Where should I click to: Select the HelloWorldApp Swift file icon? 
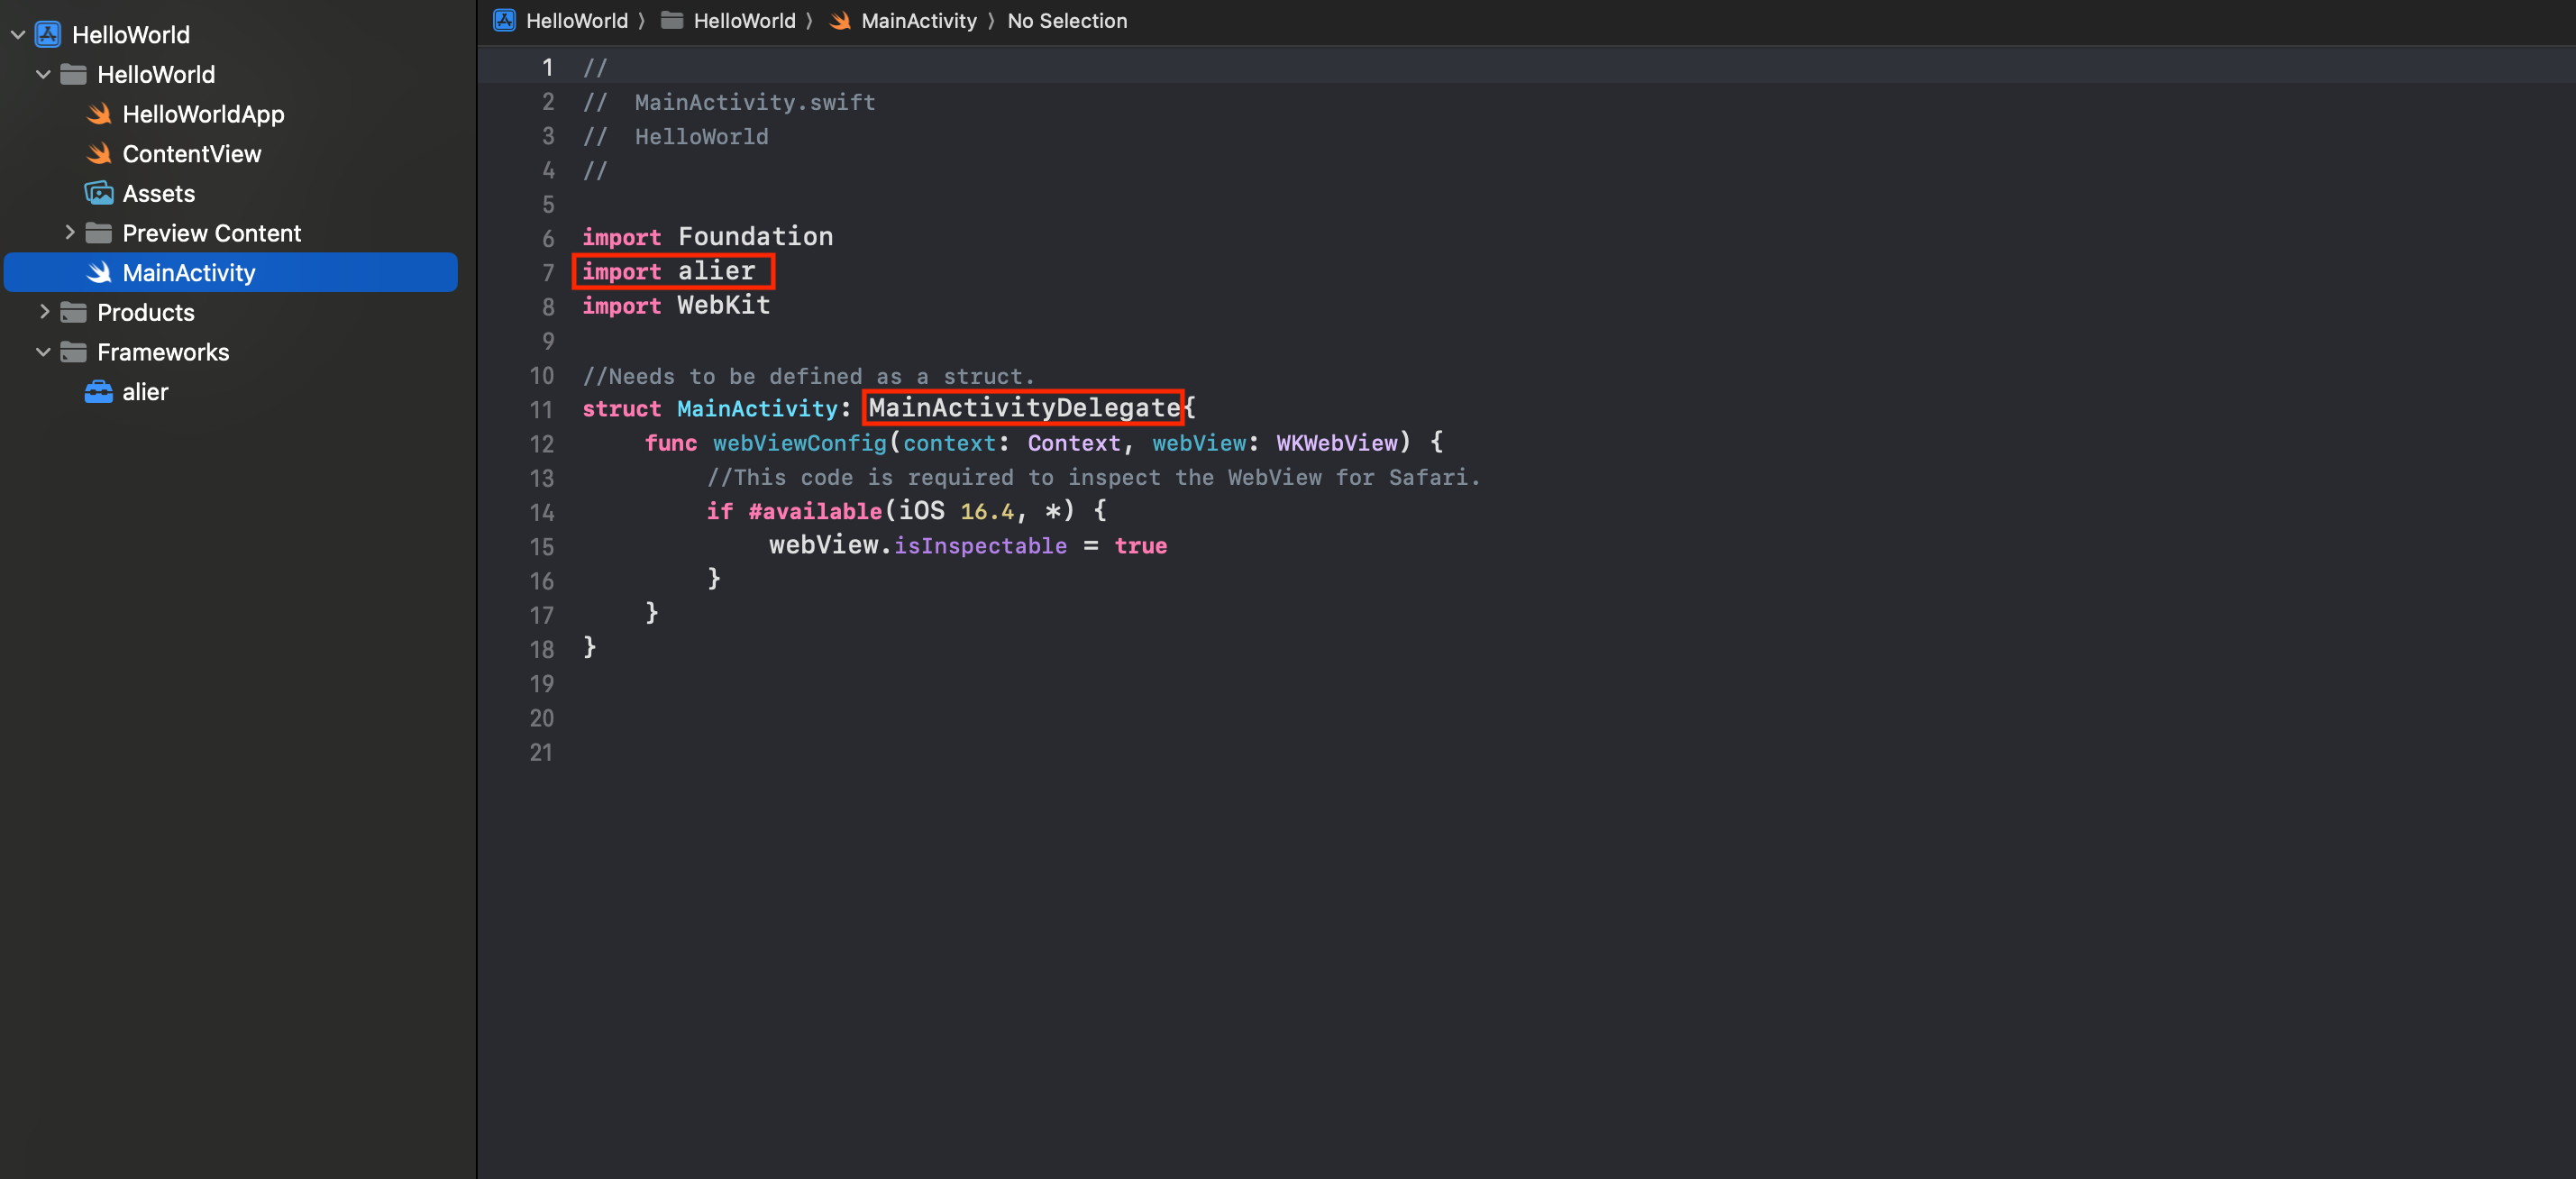pyautogui.click(x=99, y=113)
